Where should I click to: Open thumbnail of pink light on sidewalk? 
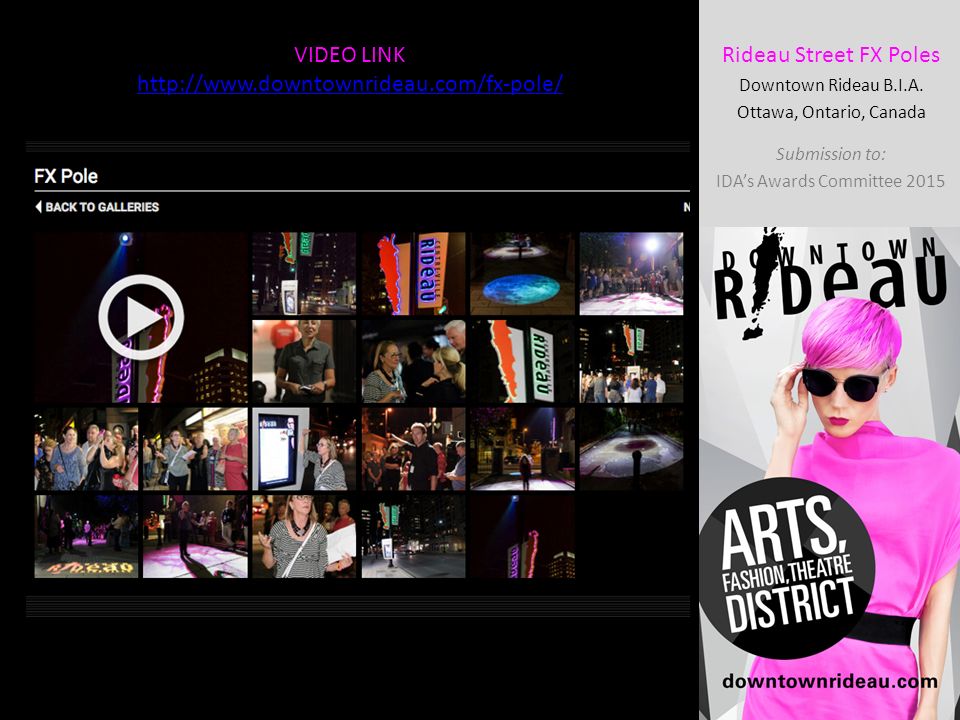click(x=195, y=536)
